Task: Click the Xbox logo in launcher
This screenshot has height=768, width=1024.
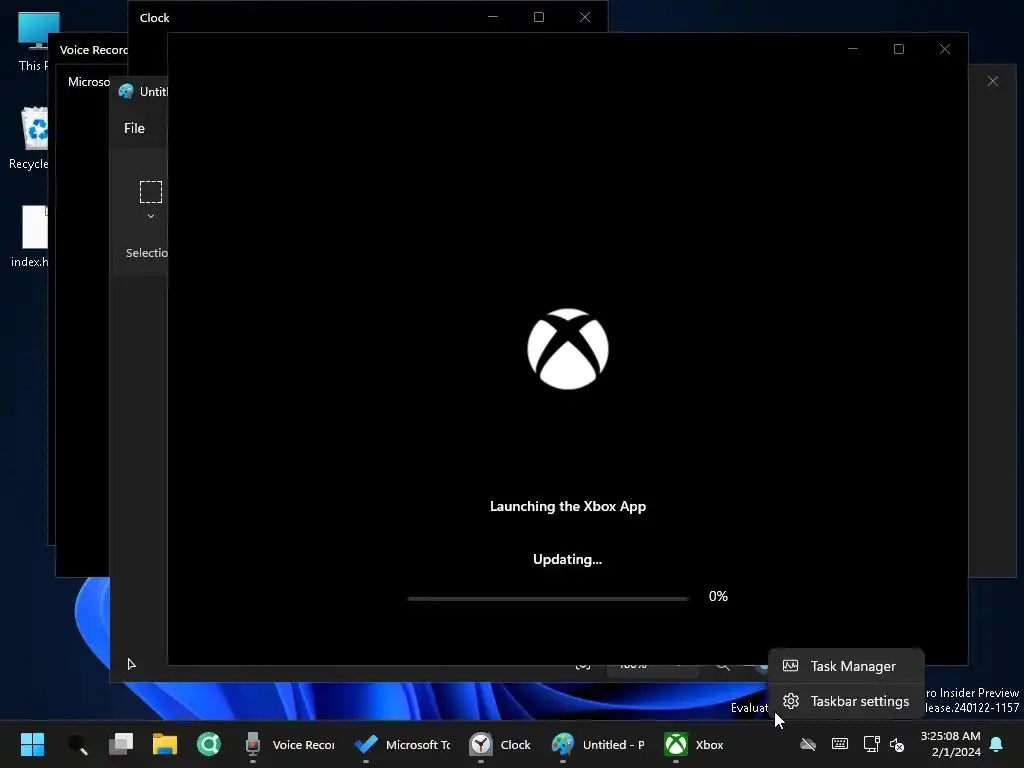Action: pyautogui.click(x=568, y=349)
